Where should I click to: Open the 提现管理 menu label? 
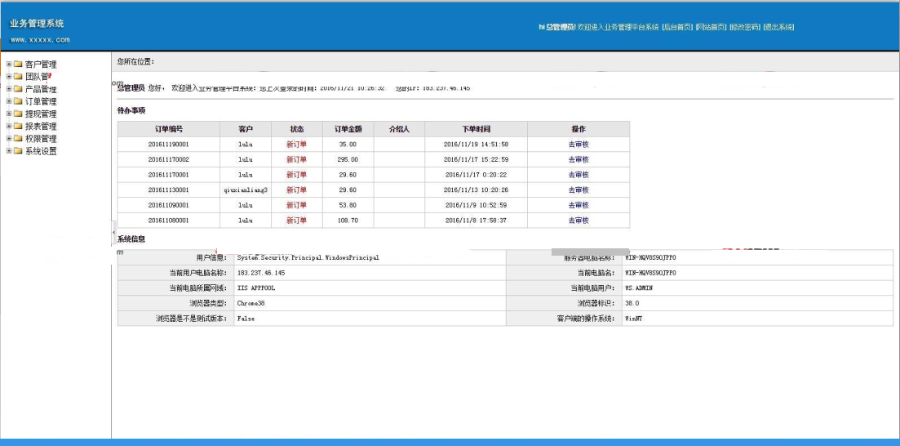(41, 114)
